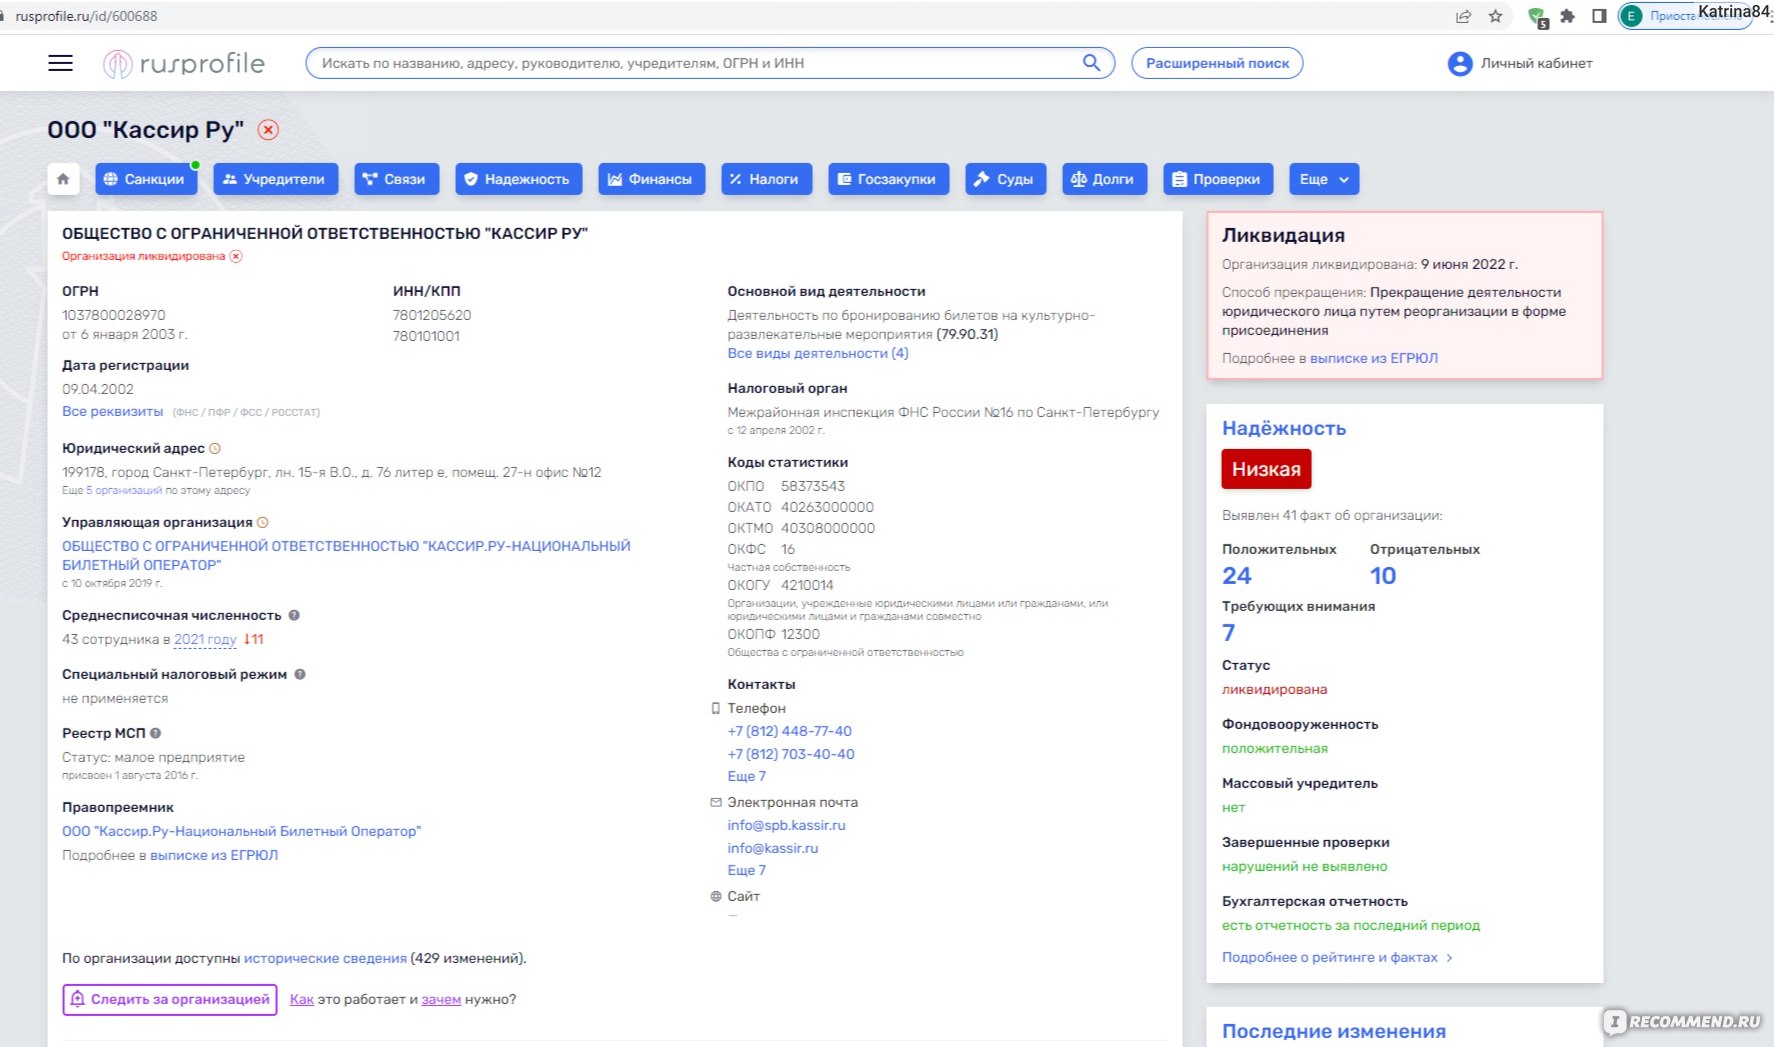
Task: Click the red Низкая reliability badge
Action: pyautogui.click(x=1266, y=470)
